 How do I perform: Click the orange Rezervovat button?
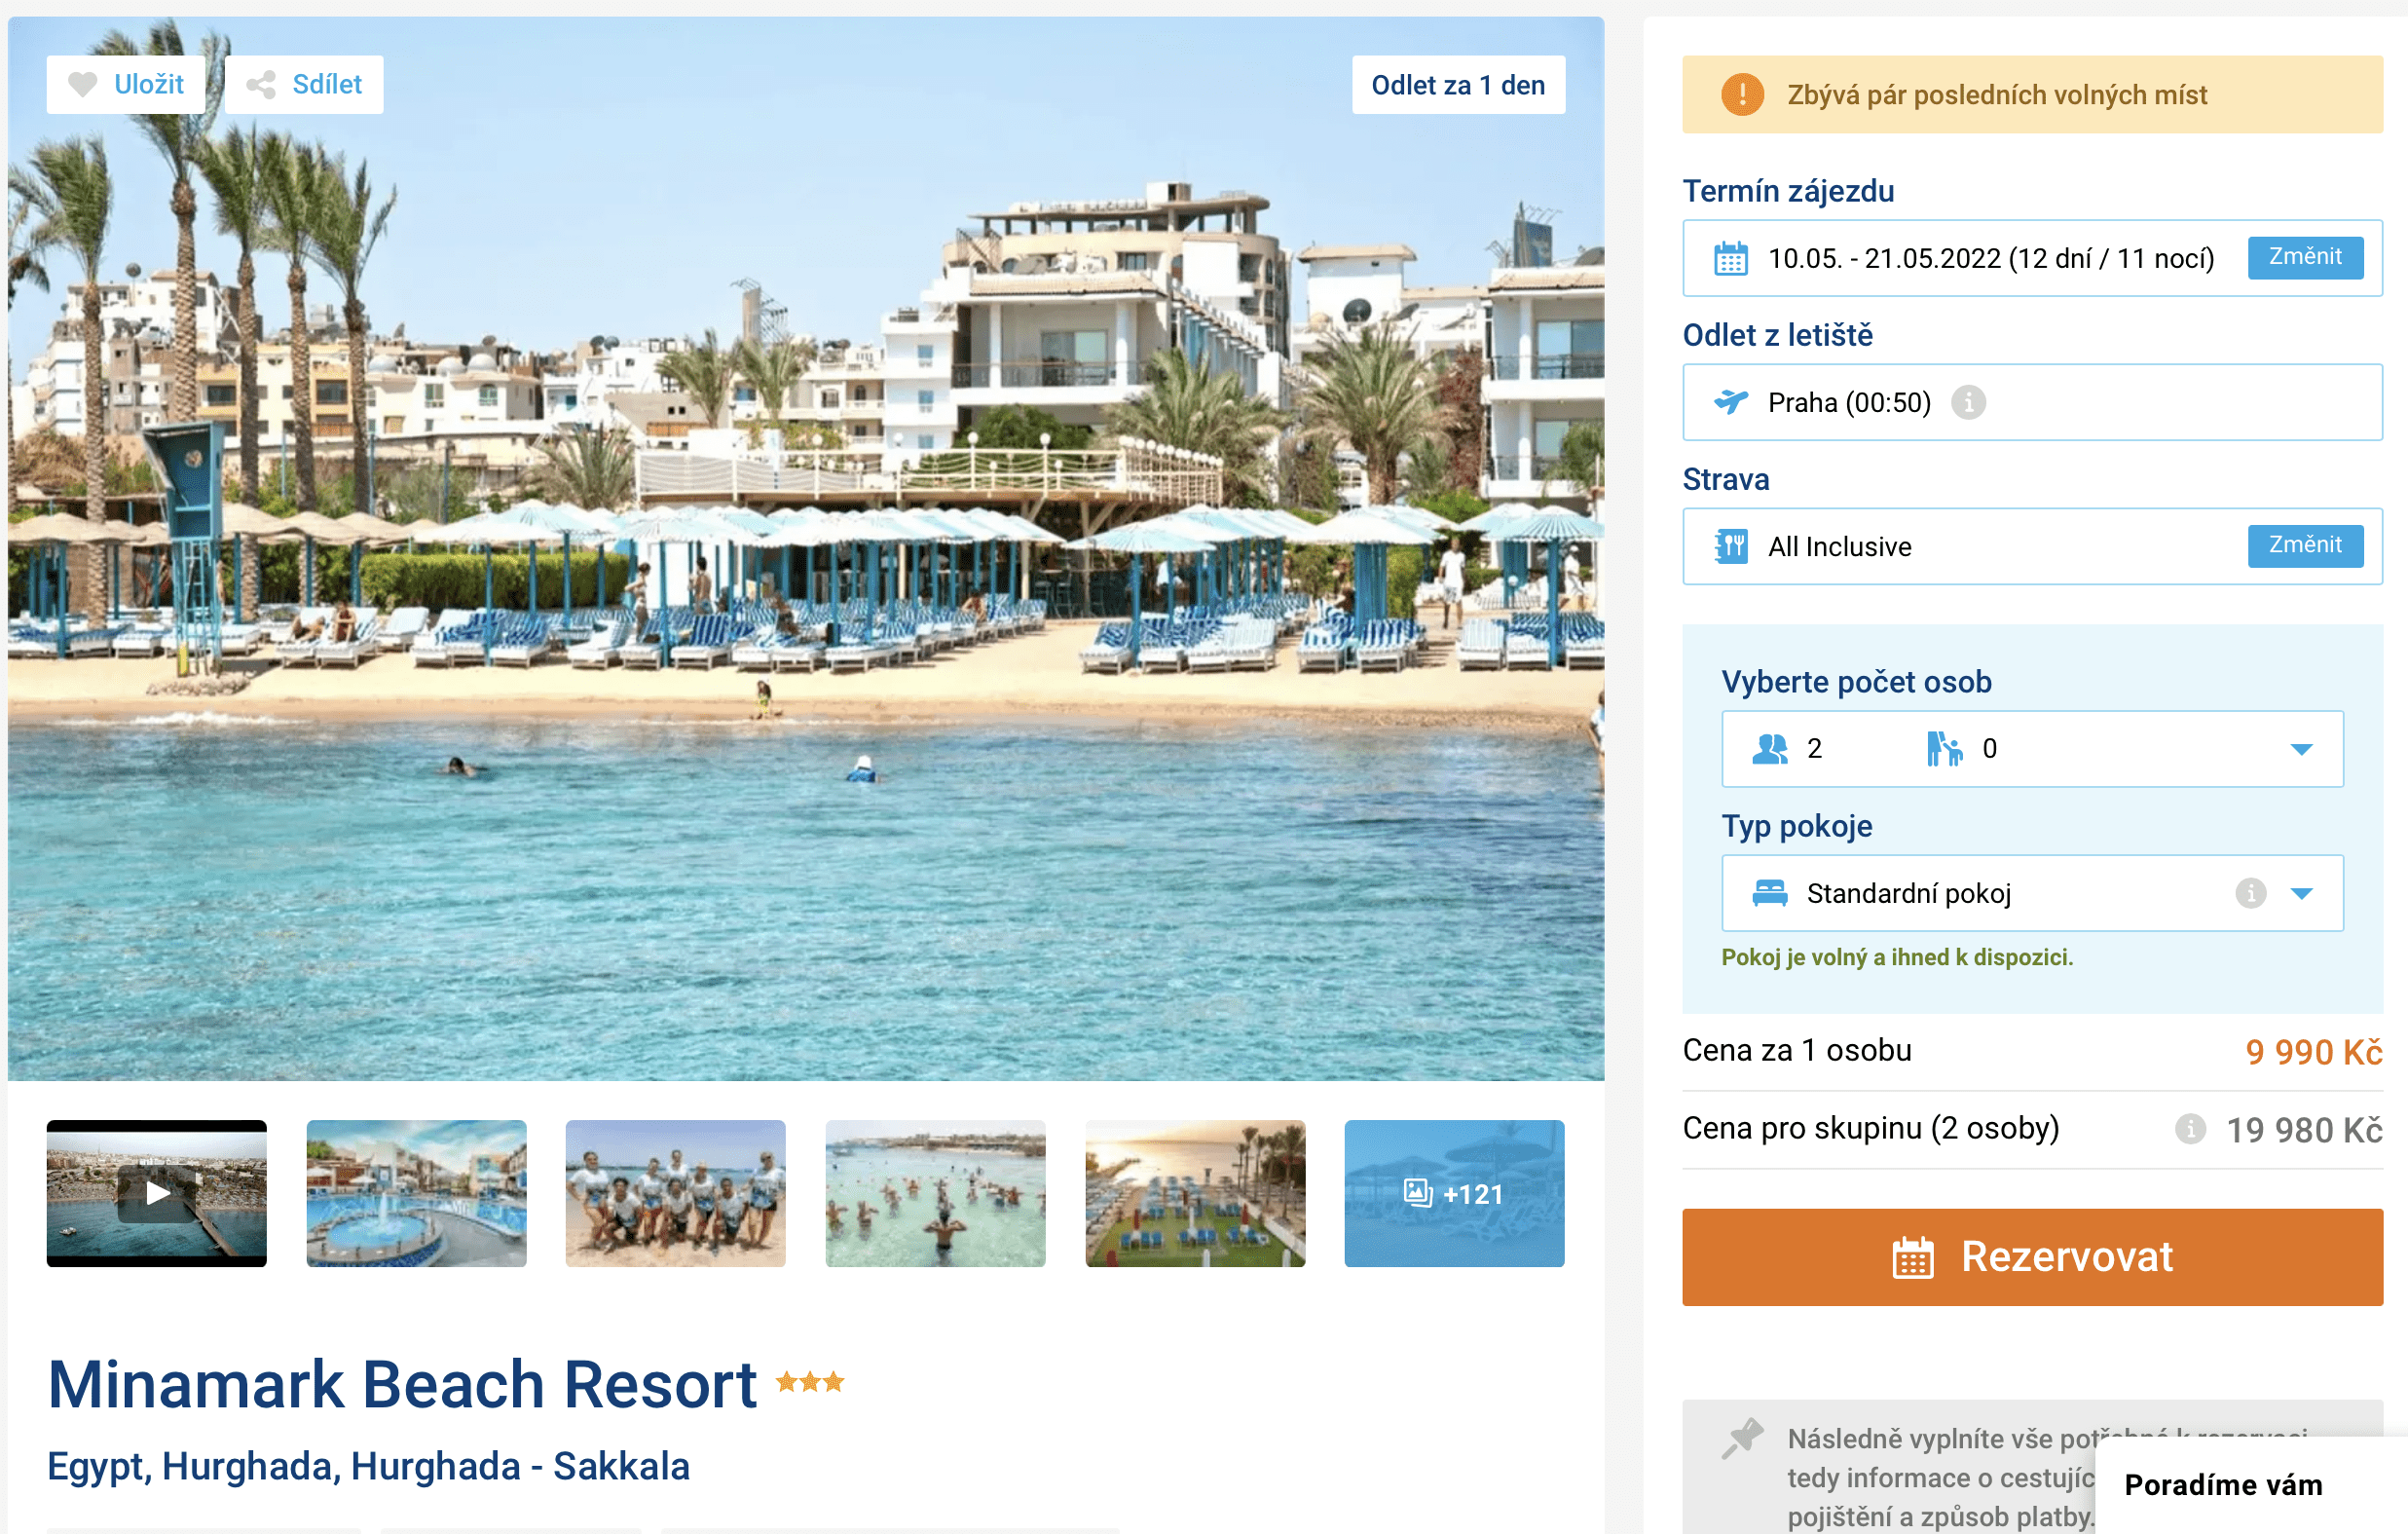pos(2032,1257)
